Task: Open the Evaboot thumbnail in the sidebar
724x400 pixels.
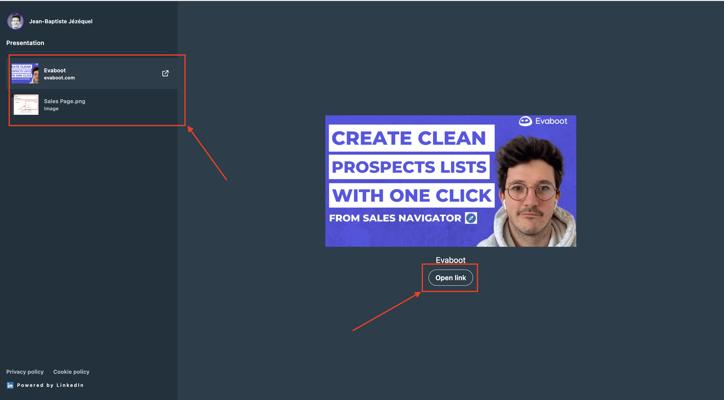Action: click(x=25, y=73)
